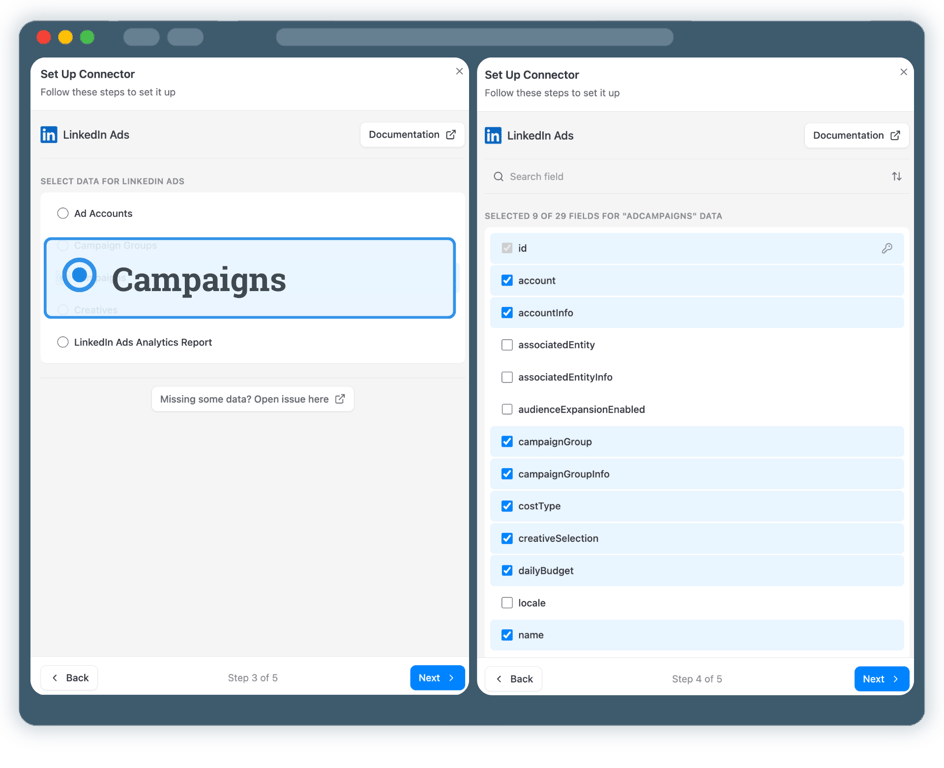Click Next on Step 3 of 5

point(437,678)
